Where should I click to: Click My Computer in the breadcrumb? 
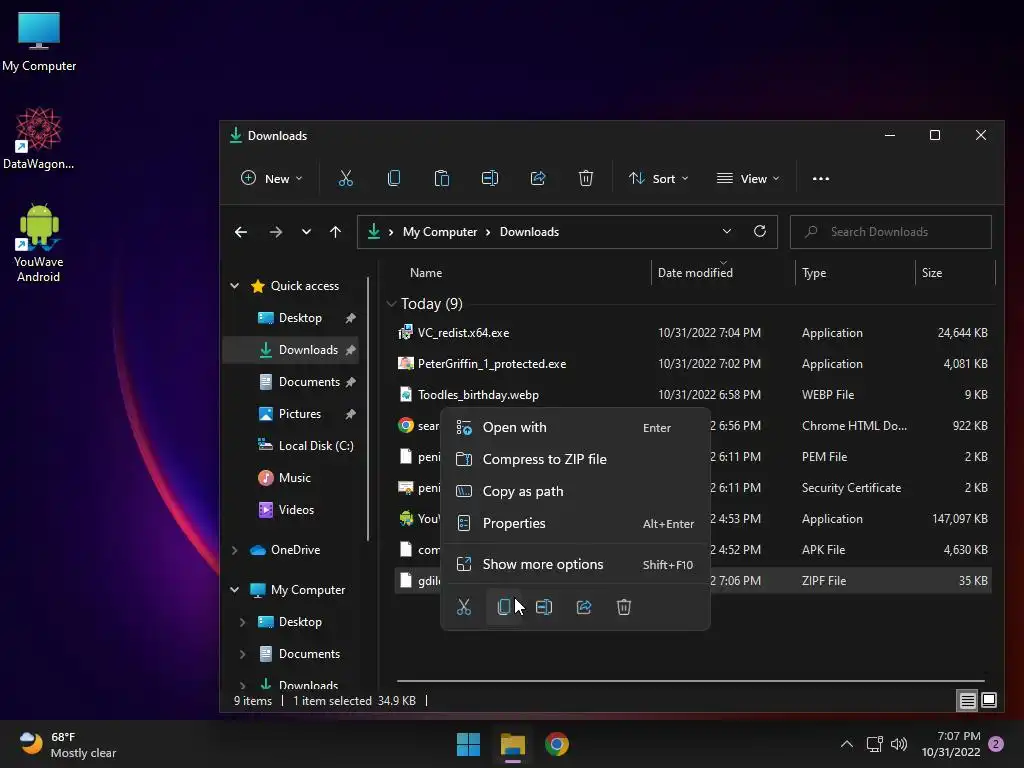pos(440,232)
